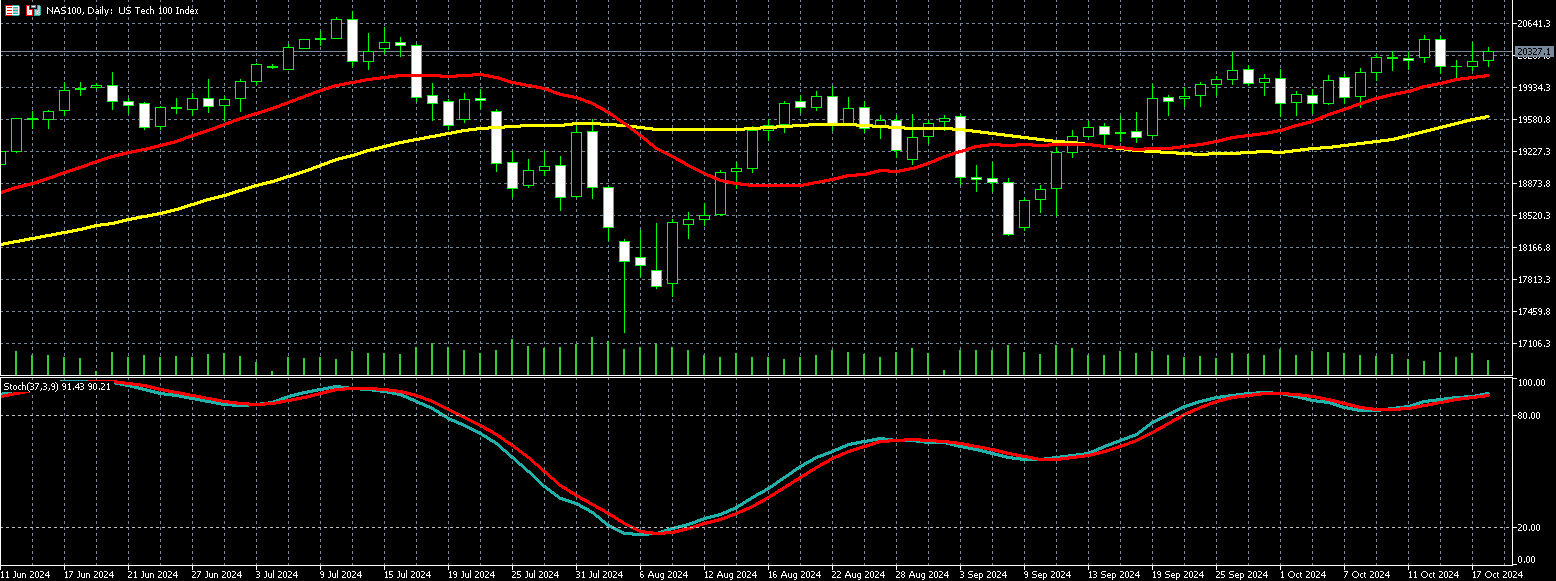Click the 17813.3 price scale label

click(x=1534, y=280)
